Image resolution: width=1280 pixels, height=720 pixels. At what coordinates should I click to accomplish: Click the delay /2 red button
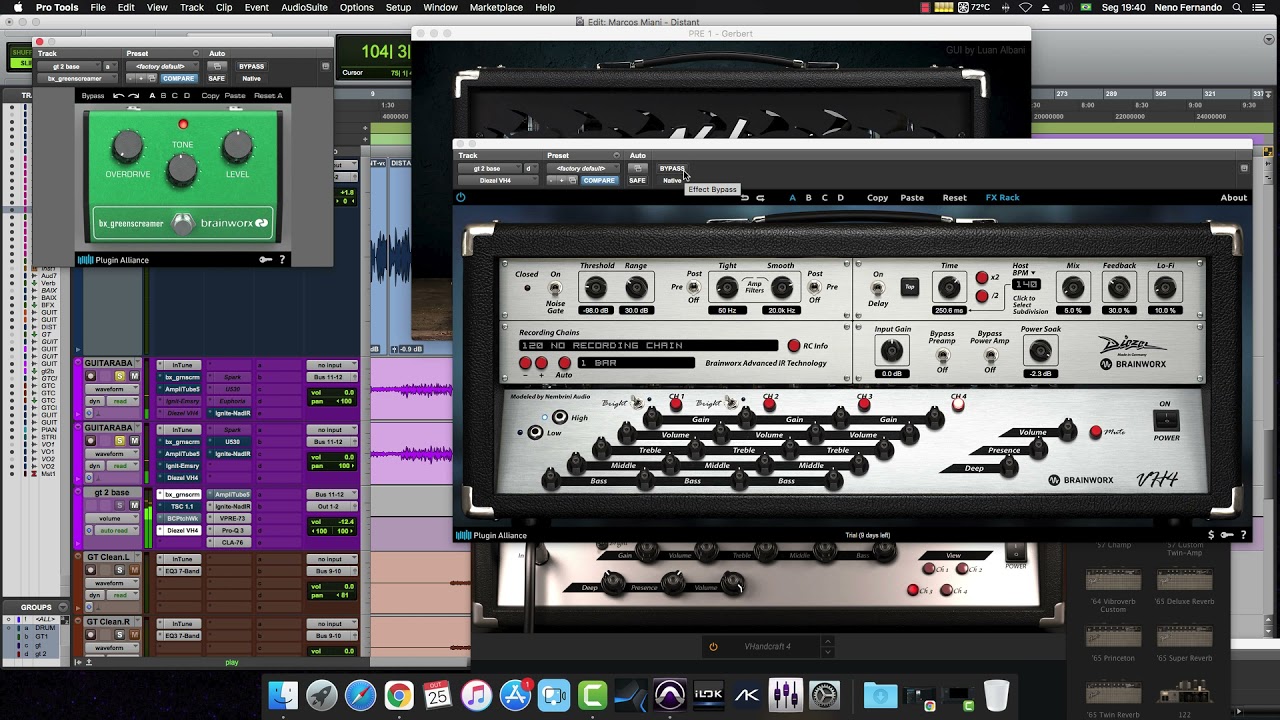tap(982, 297)
